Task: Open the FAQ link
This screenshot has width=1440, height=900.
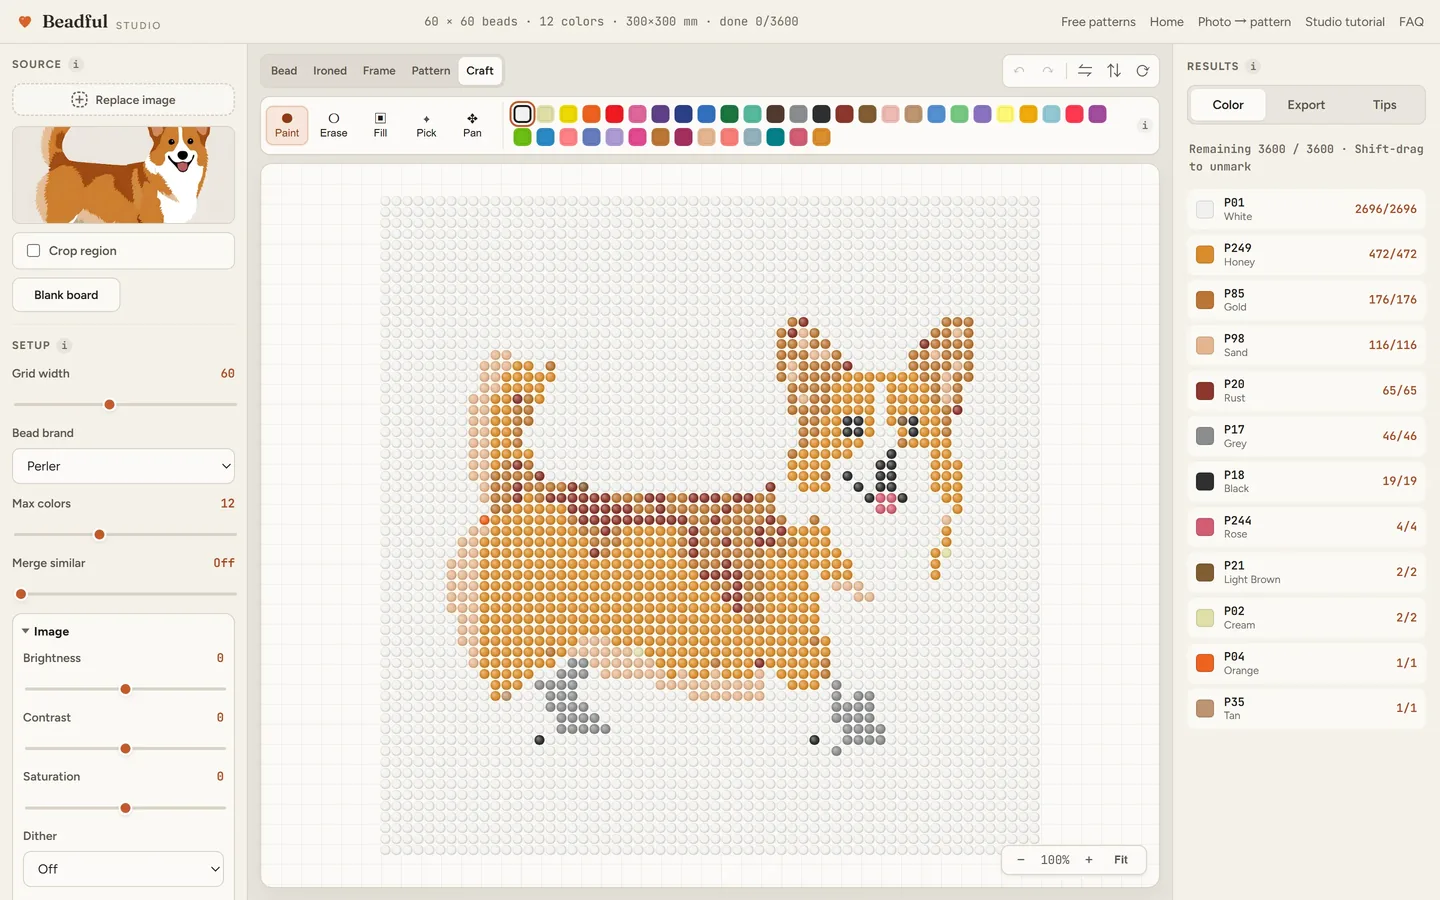Action: pyautogui.click(x=1411, y=22)
